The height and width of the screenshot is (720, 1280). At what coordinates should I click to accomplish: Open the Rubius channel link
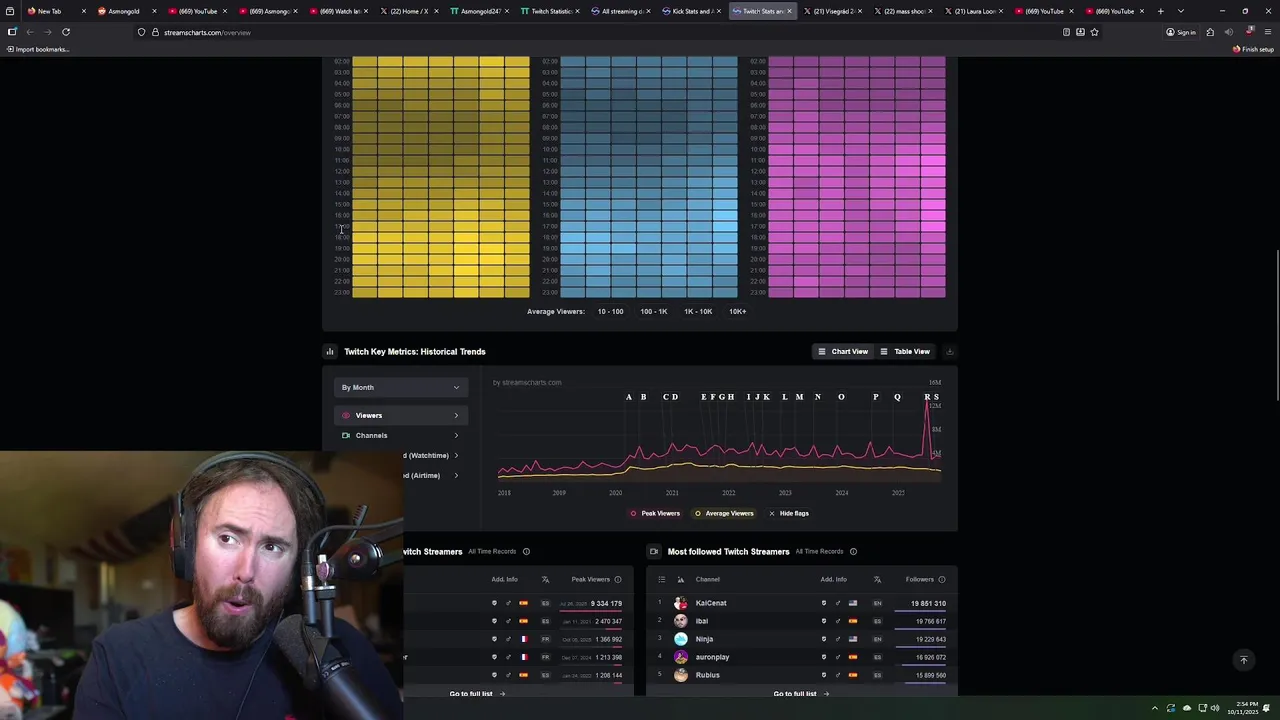(707, 675)
